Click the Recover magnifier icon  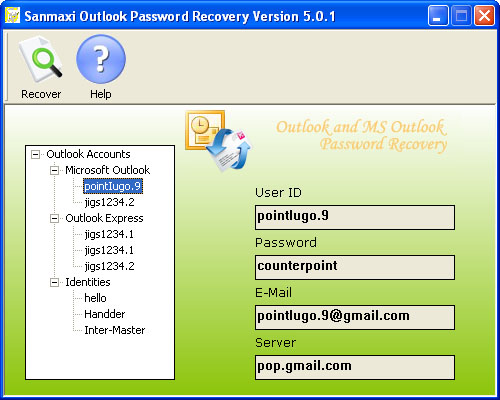click(41, 59)
